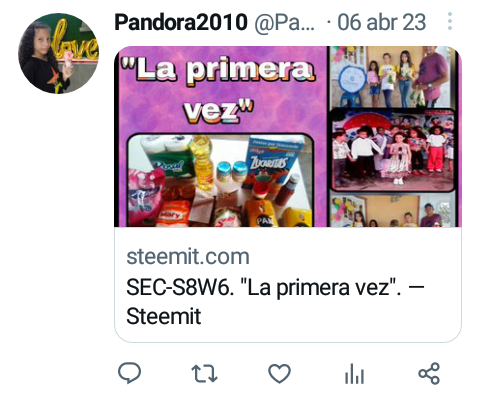Retweet the Pandora2010 post

point(204,373)
